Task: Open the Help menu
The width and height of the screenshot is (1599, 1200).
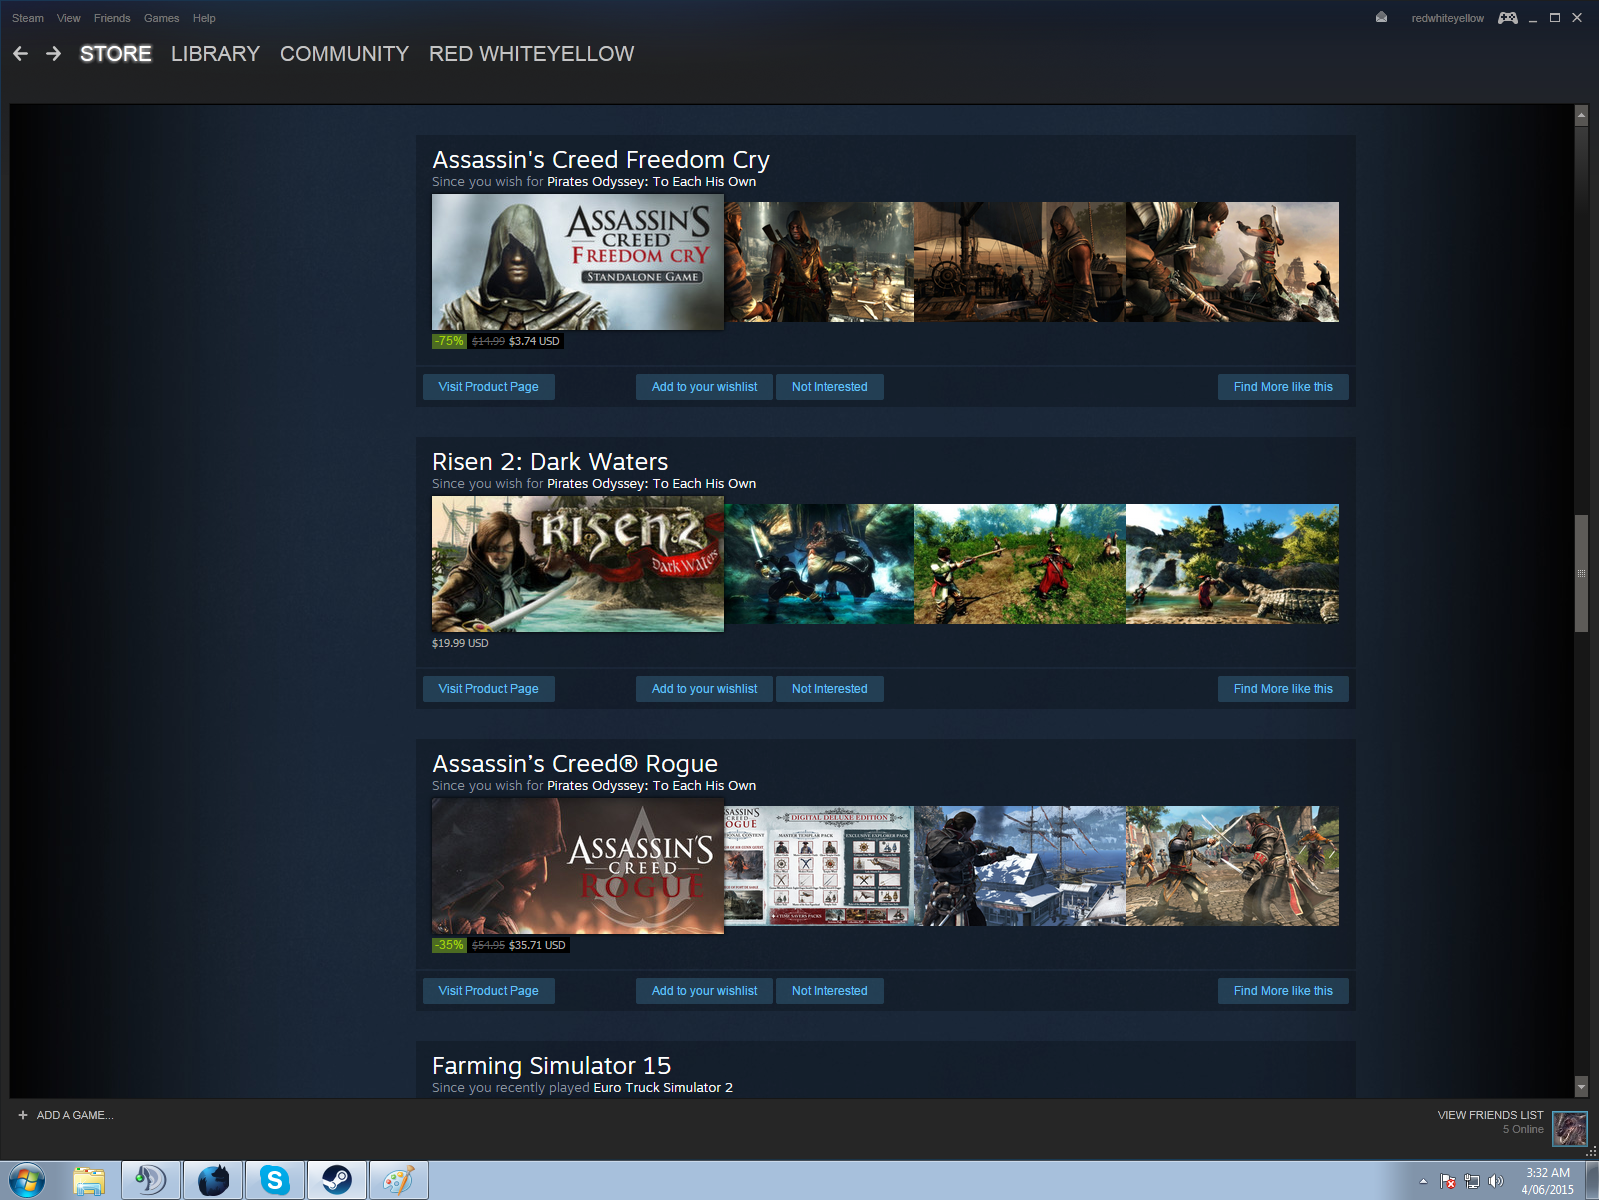Action: pyautogui.click(x=204, y=18)
